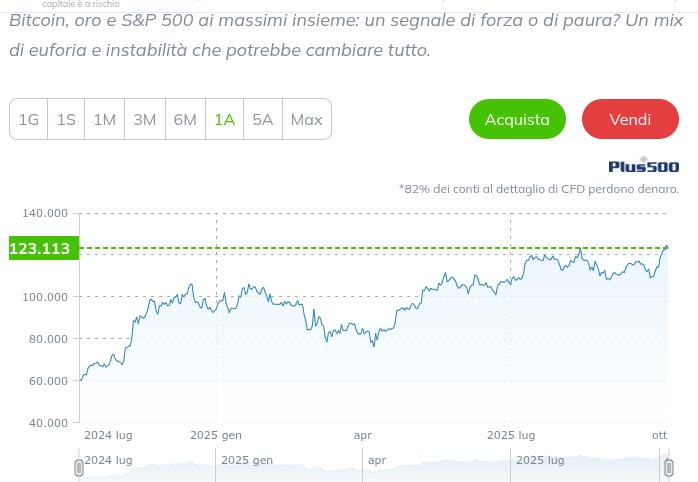This screenshot has width=698, height=482.
Task: Choose the 5A time range
Action: (263, 119)
